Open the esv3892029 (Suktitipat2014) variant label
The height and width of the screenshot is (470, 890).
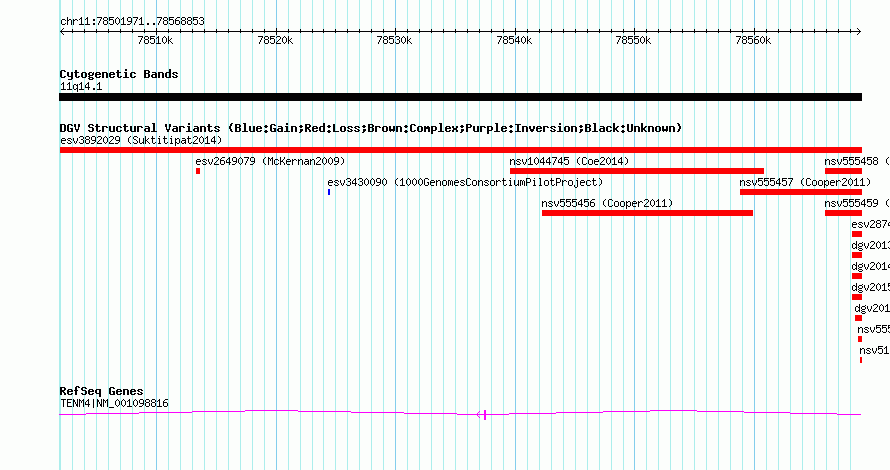[x=141, y=140]
